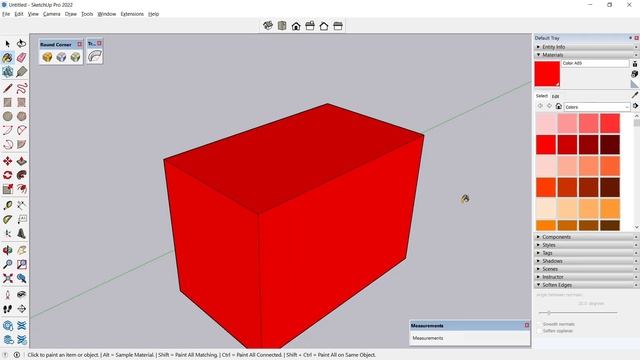Pick the darkest maroon color swatch
The width and height of the screenshot is (640, 360).
coord(610,144)
